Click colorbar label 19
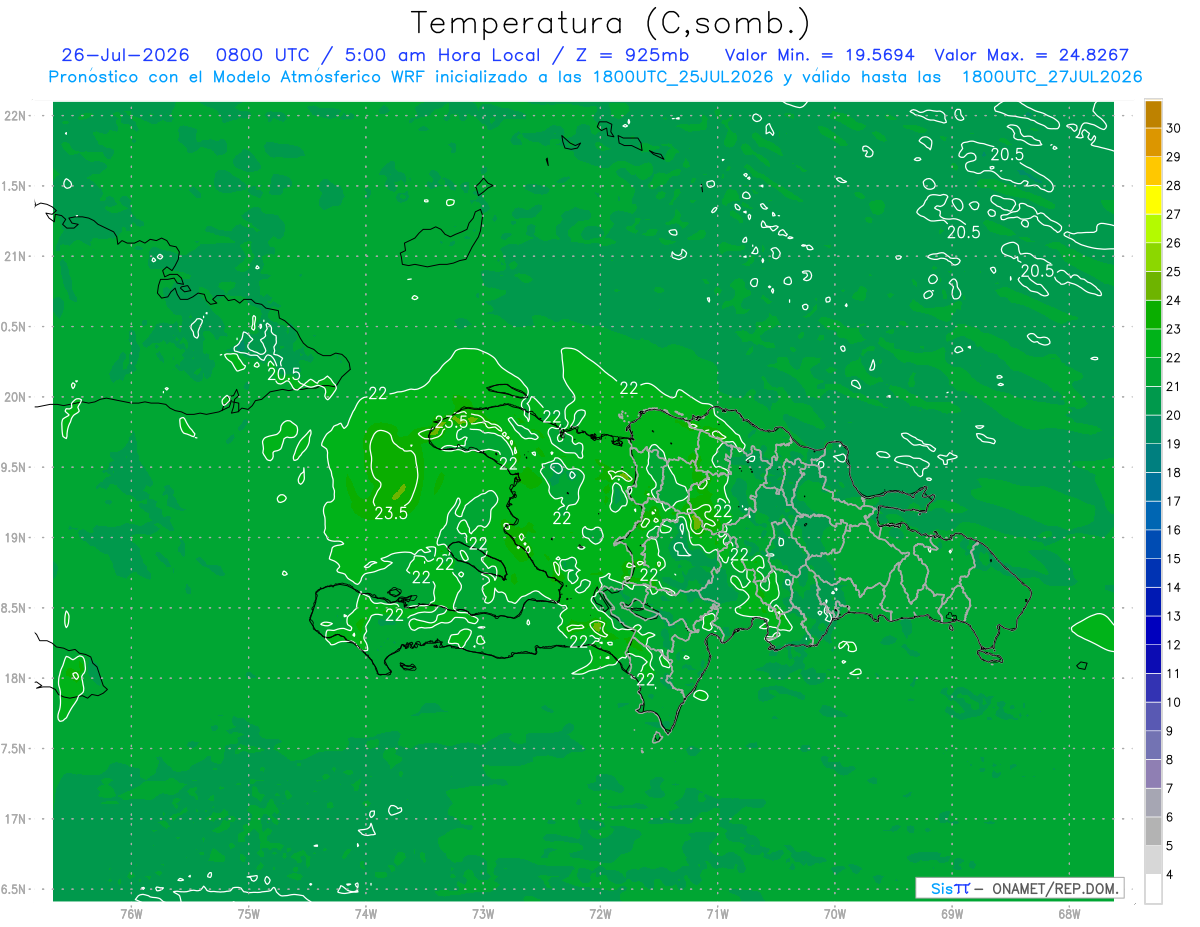Screen dimensions: 1200x927 click(1174, 444)
